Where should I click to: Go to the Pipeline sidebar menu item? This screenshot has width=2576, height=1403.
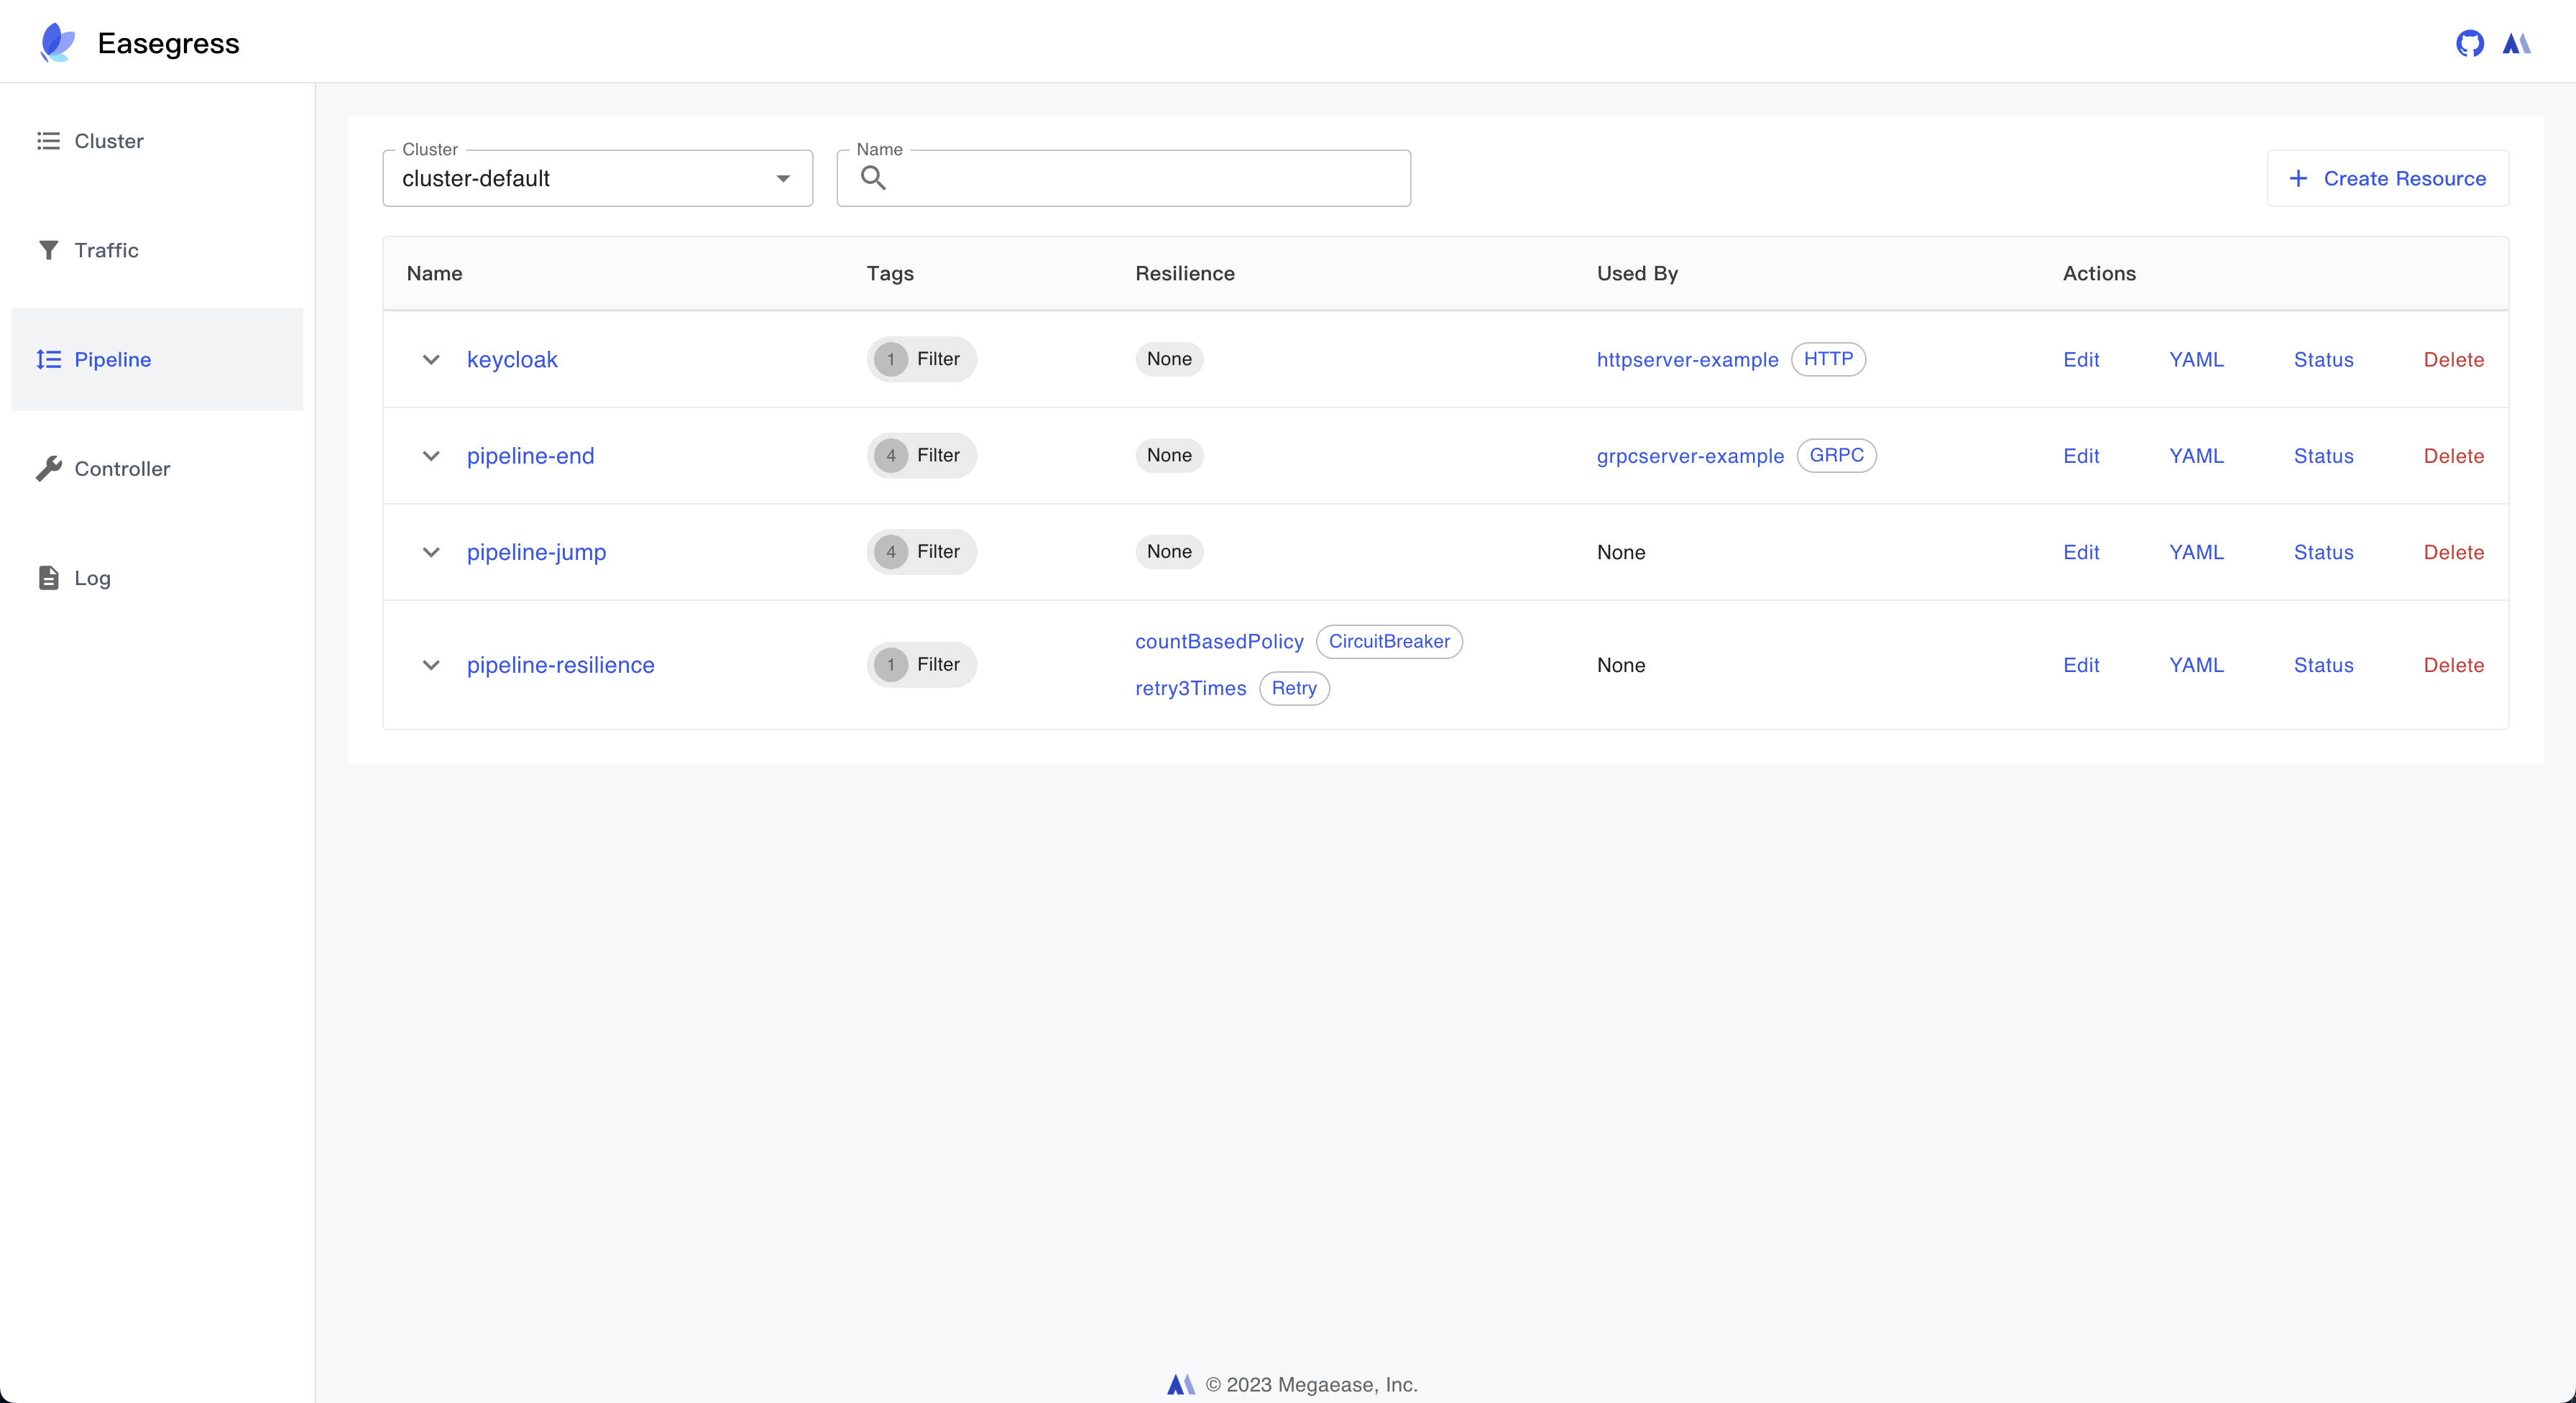(x=112, y=359)
